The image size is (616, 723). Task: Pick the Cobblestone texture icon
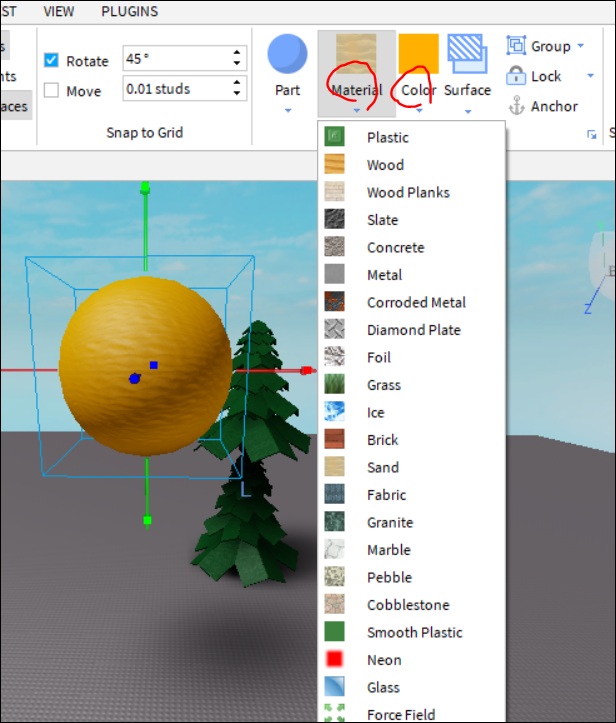(x=334, y=604)
